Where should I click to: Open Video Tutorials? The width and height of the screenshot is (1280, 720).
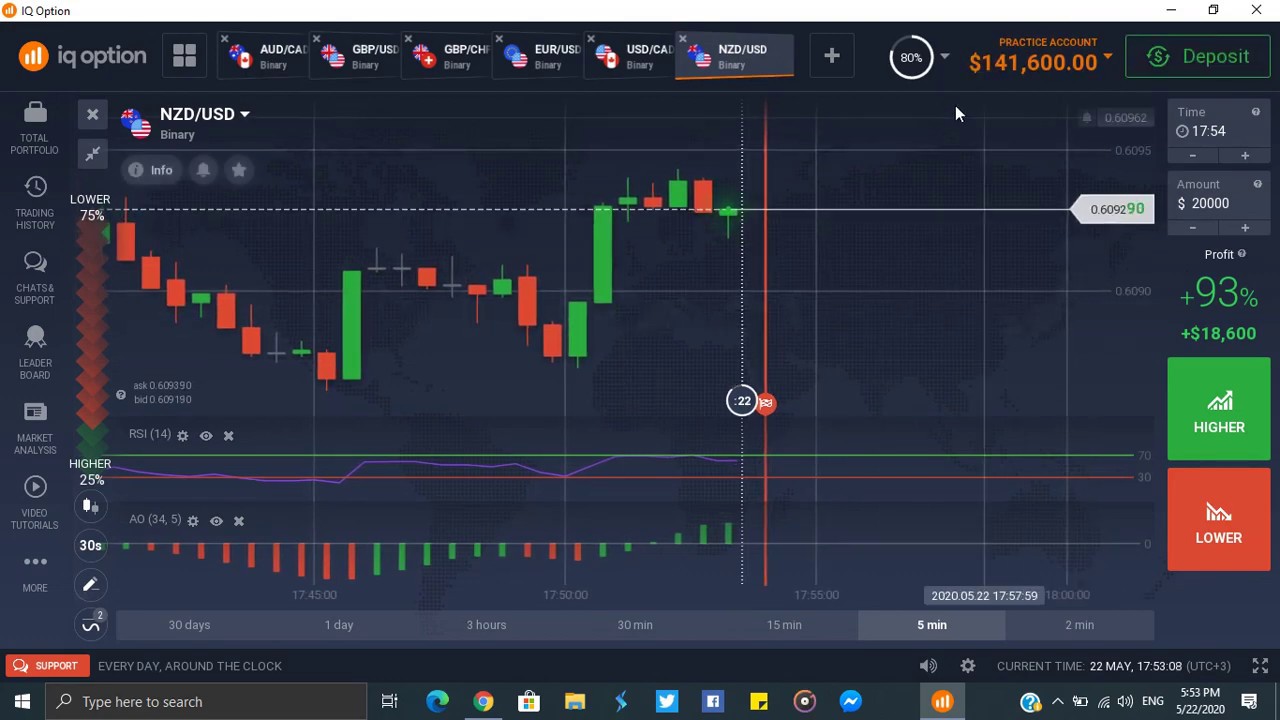tap(35, 503)
